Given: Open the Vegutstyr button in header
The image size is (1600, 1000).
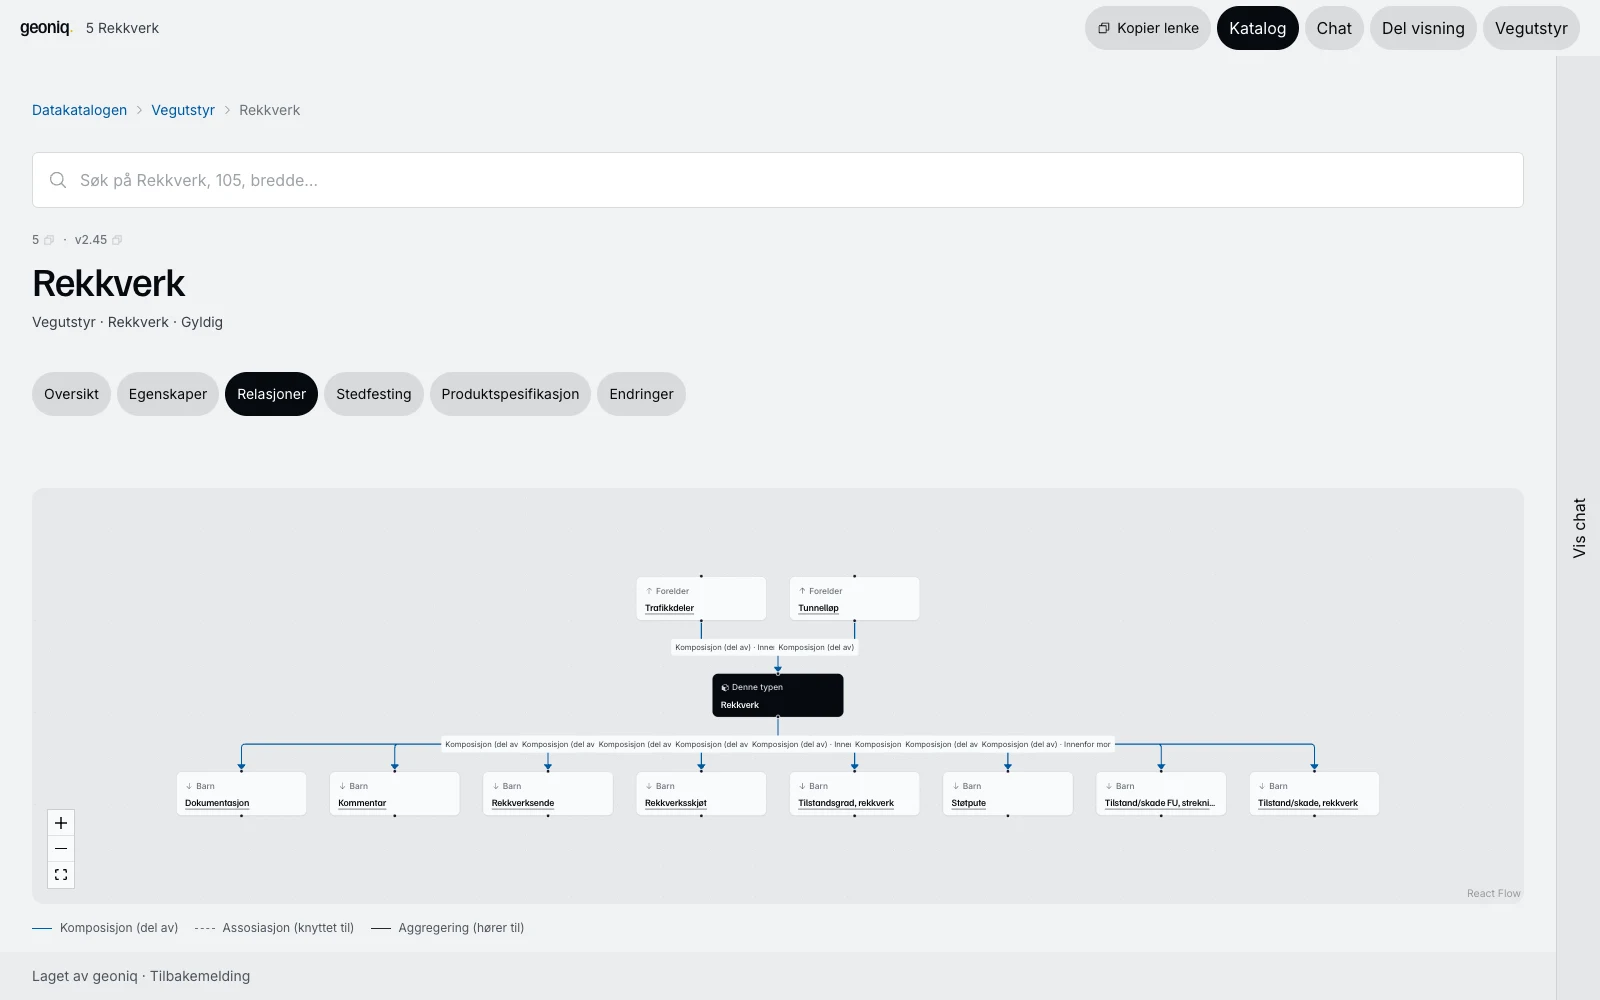Looking at the screenshot, I should click(1531, 28).
